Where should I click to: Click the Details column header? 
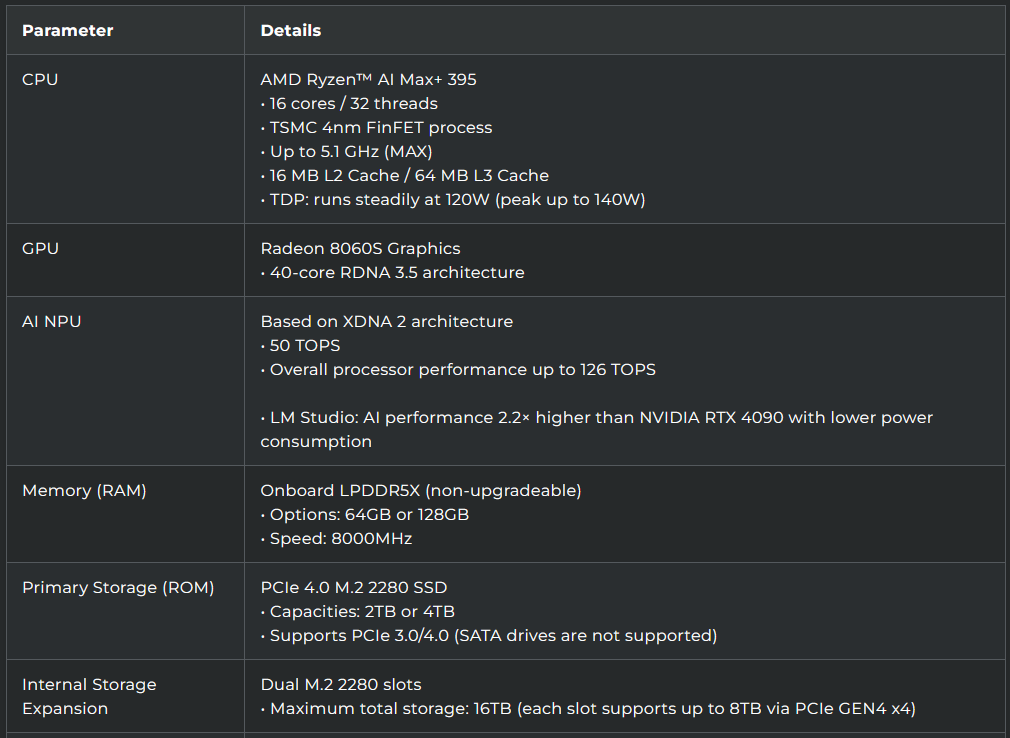coord(291,30)
